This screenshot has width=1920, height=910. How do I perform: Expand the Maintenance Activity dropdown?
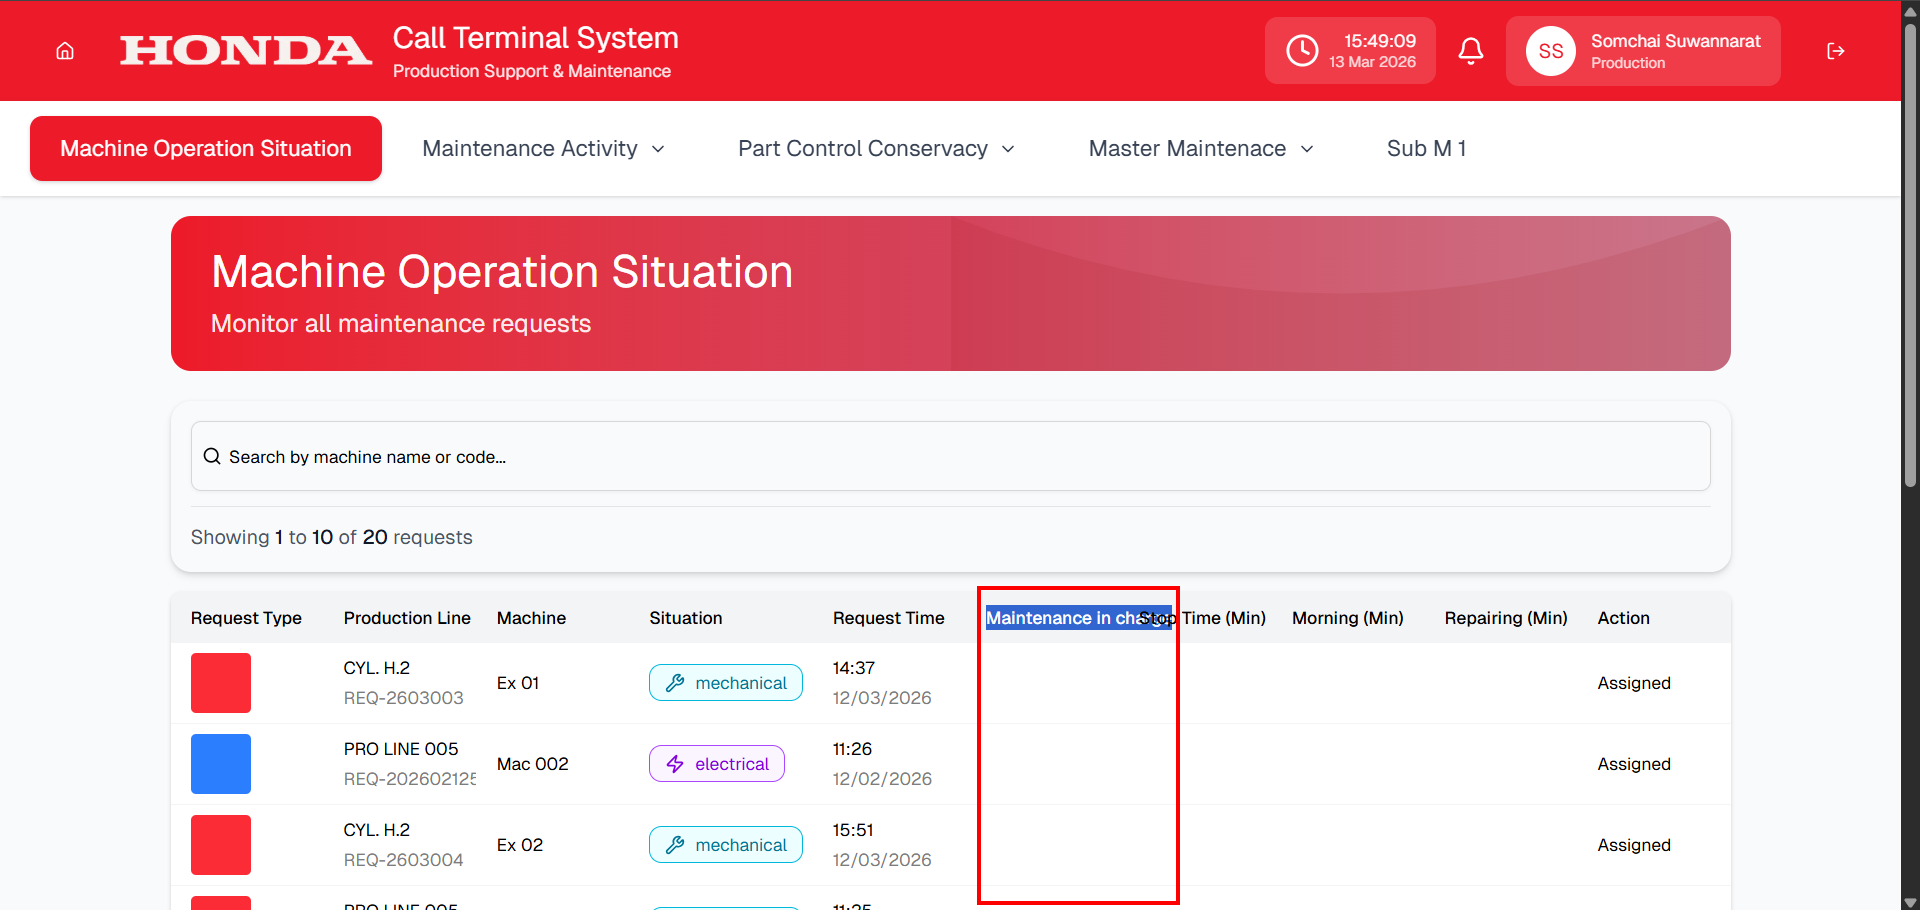click(543, 149)
